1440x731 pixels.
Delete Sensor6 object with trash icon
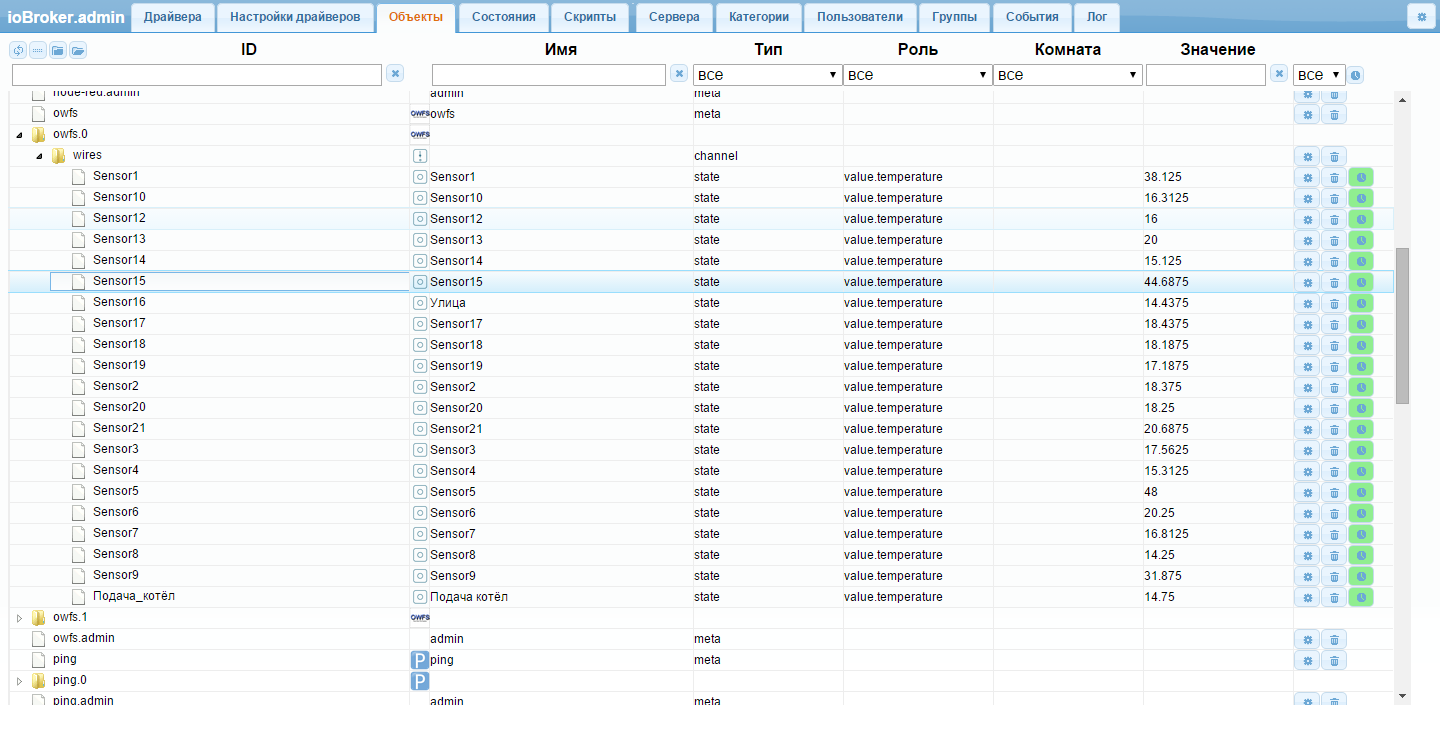click(1334, 513)
